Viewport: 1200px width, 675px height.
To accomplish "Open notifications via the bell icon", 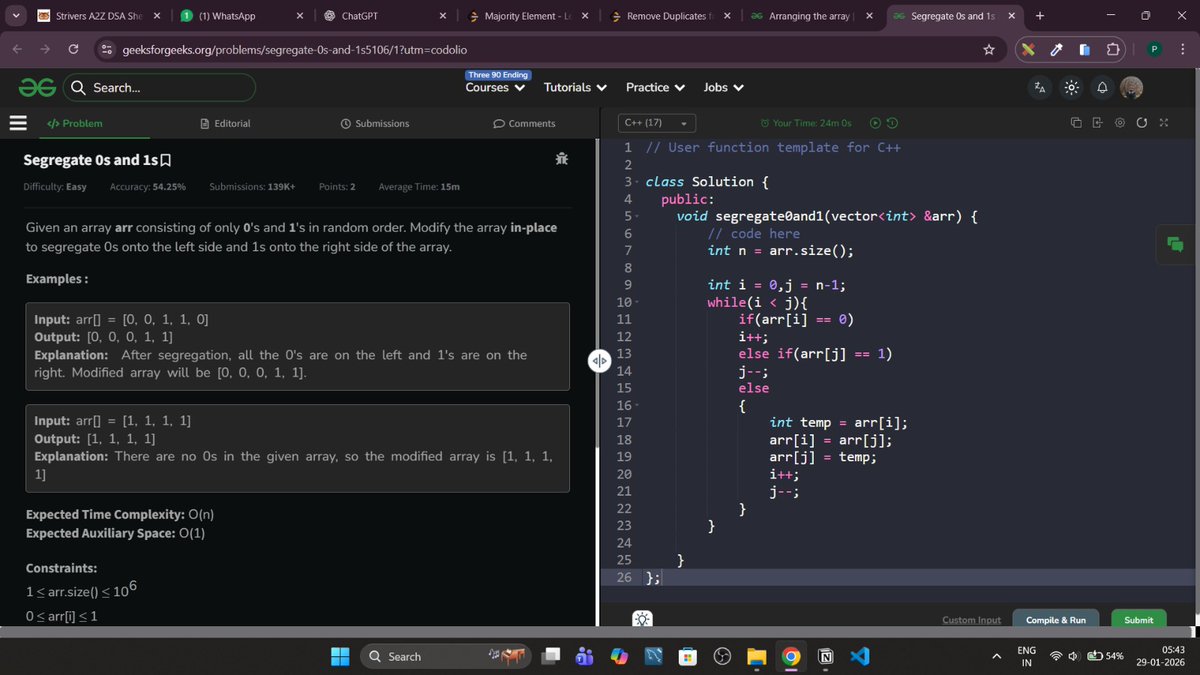I will coord(1101,88).
